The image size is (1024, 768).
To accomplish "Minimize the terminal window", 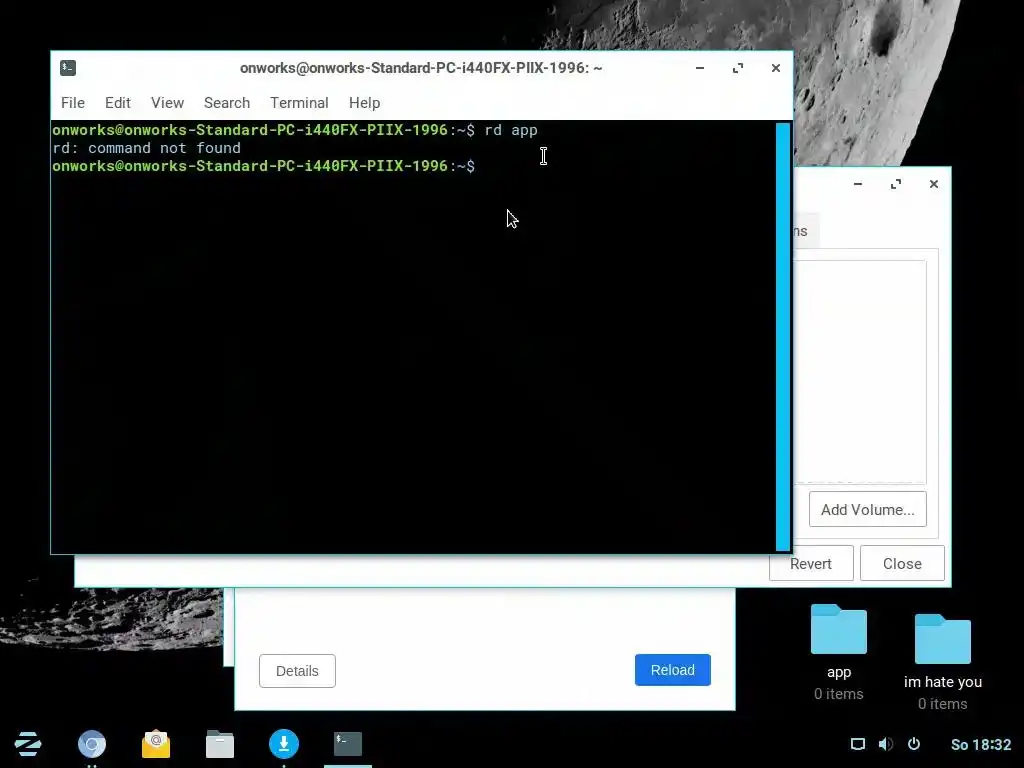I will tap(700, 68).
